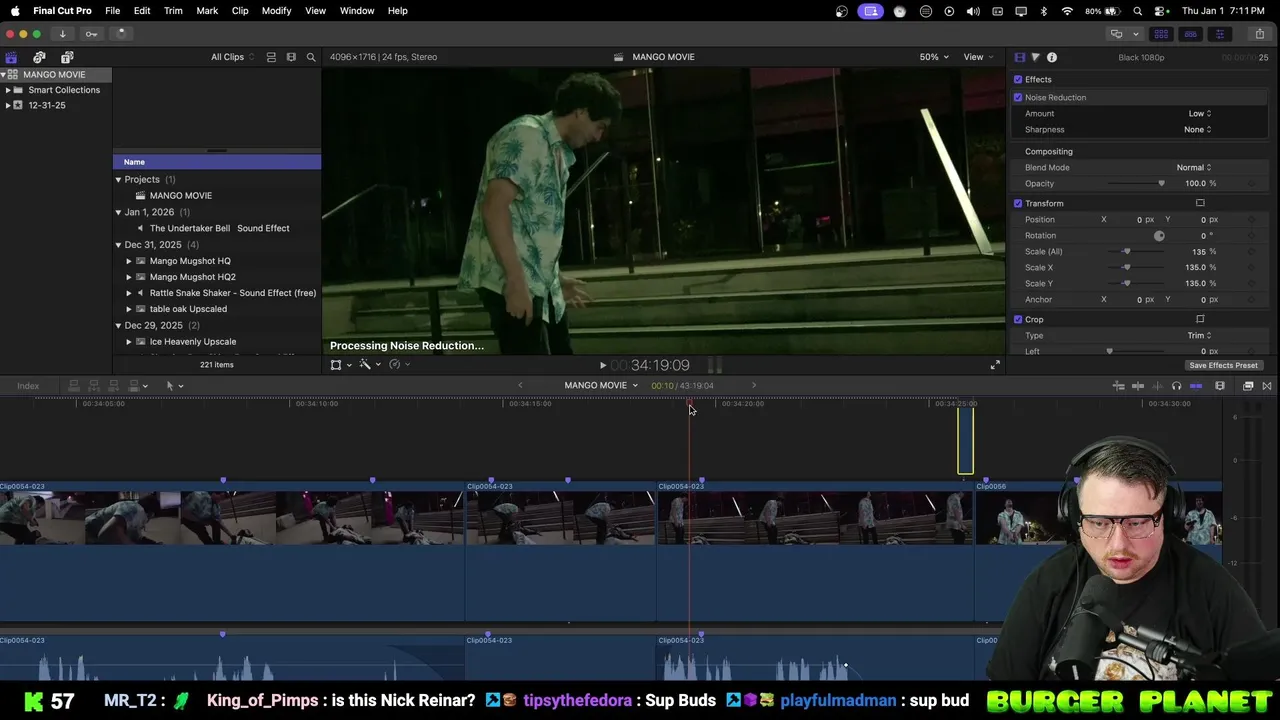The height and width of the screenshot is (720, 1280).
Task: Open the Edit menu
Action: click(142, 11)
